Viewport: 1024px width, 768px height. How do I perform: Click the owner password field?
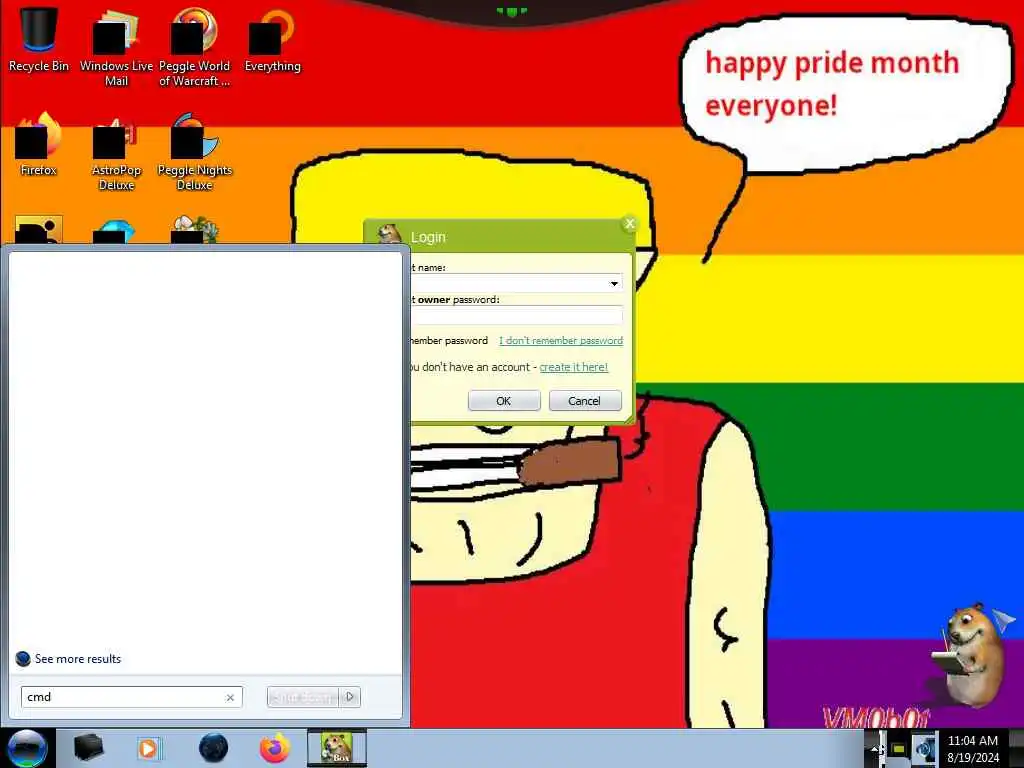[516, 315]
